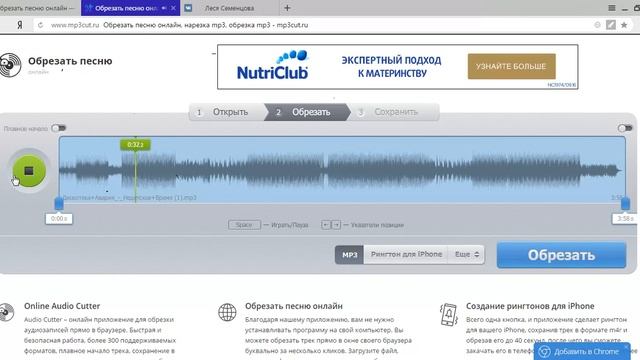640x360 pixels.
Task: Go to step 1 Открыть
Action: (226, 112)
